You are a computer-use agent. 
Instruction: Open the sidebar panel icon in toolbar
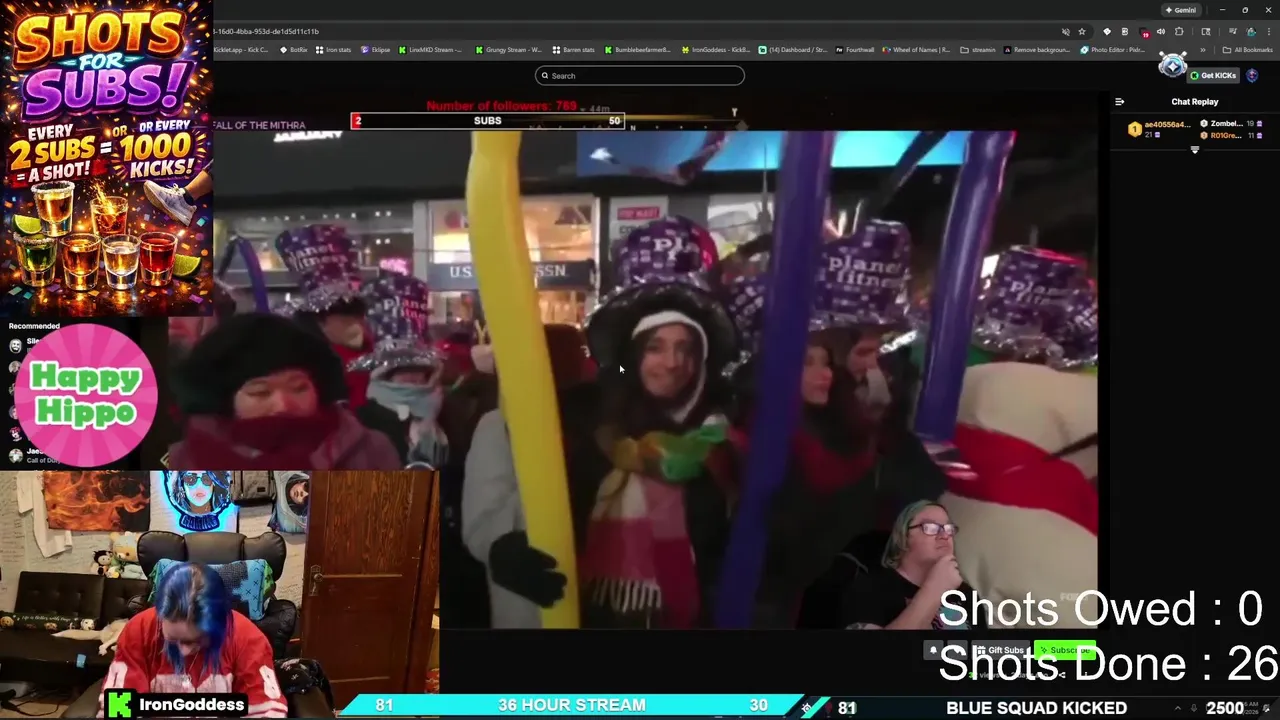(x=1206, y=32)
